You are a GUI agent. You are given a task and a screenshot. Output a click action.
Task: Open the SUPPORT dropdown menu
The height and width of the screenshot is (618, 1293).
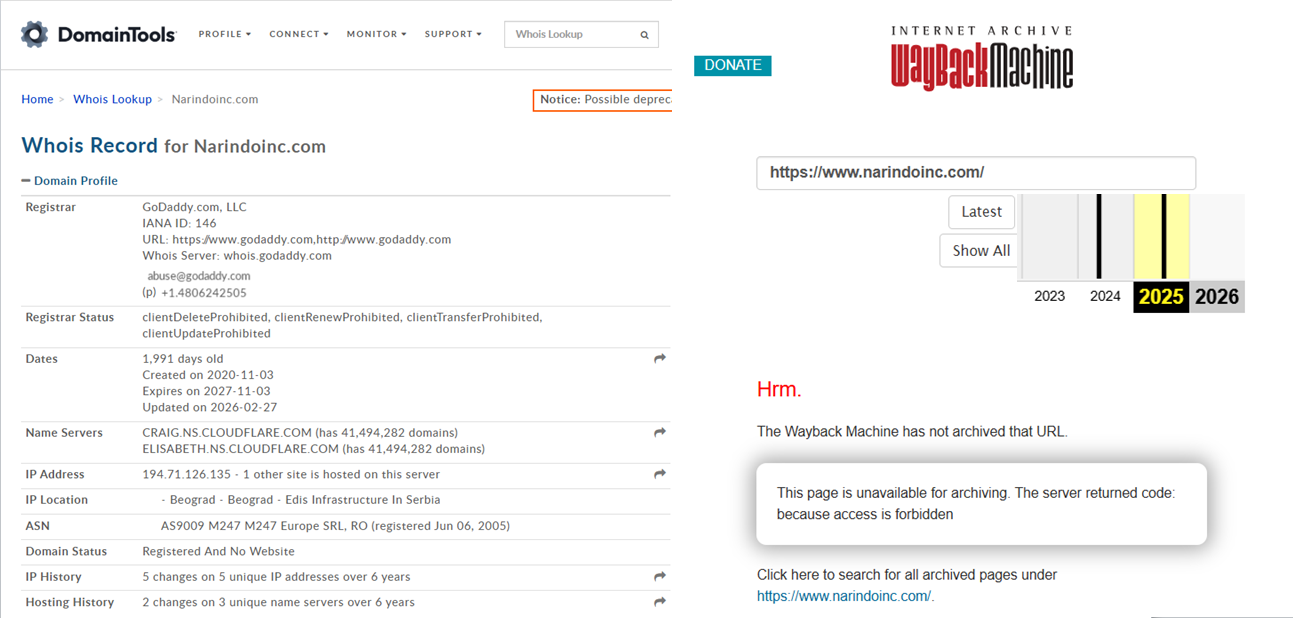click(453, 34)
